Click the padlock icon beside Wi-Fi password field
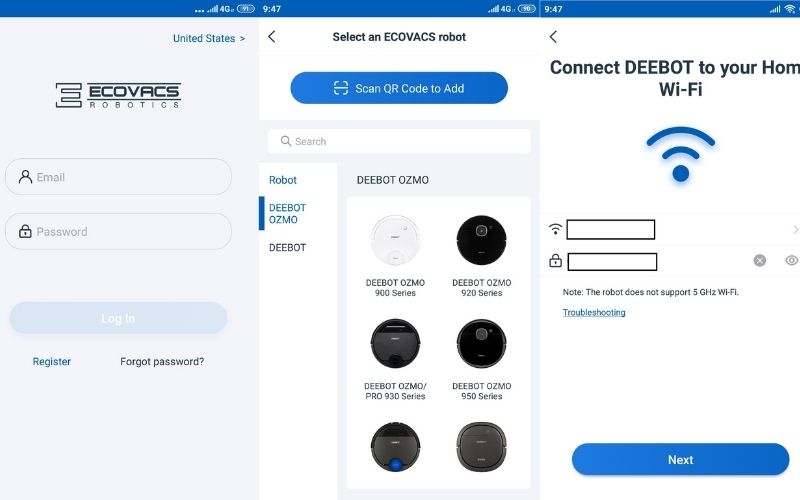The height and width of the screenshot is (500, 800). (x=556, y=261)
